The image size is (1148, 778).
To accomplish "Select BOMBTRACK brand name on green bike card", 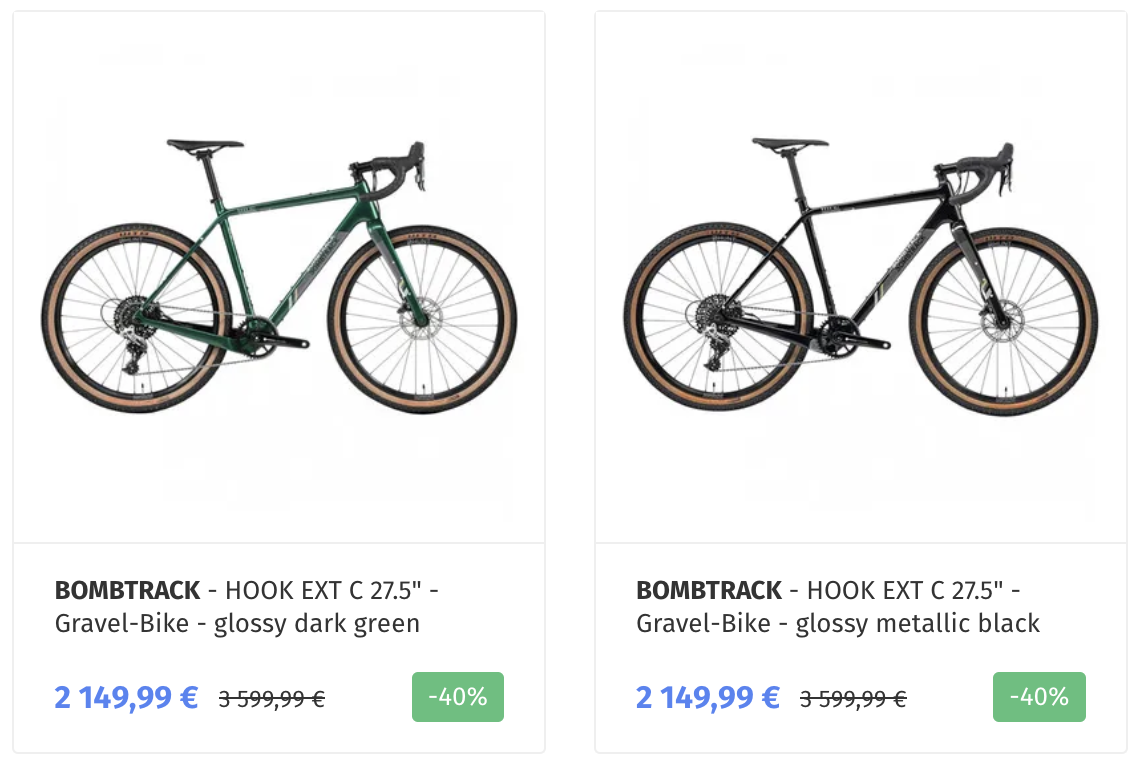I will tap(127, 590).
